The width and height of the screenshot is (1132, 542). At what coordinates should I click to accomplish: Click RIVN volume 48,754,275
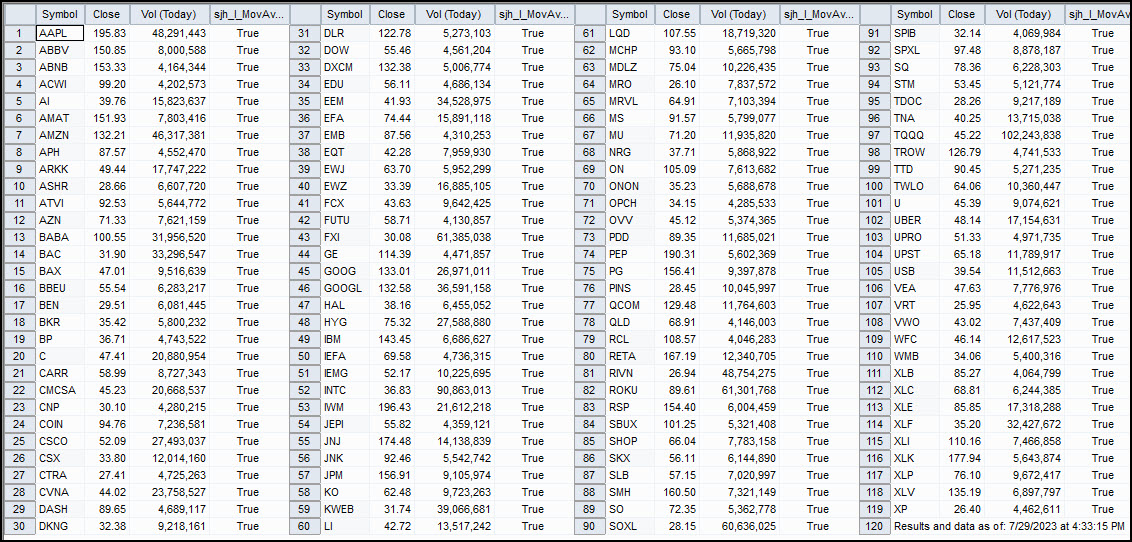pos(740,374)
